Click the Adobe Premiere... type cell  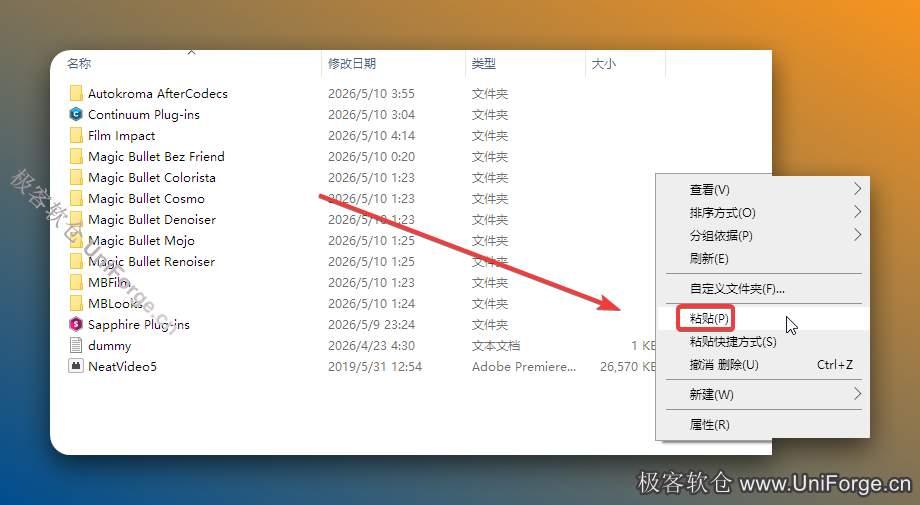(x=524, y=367)
